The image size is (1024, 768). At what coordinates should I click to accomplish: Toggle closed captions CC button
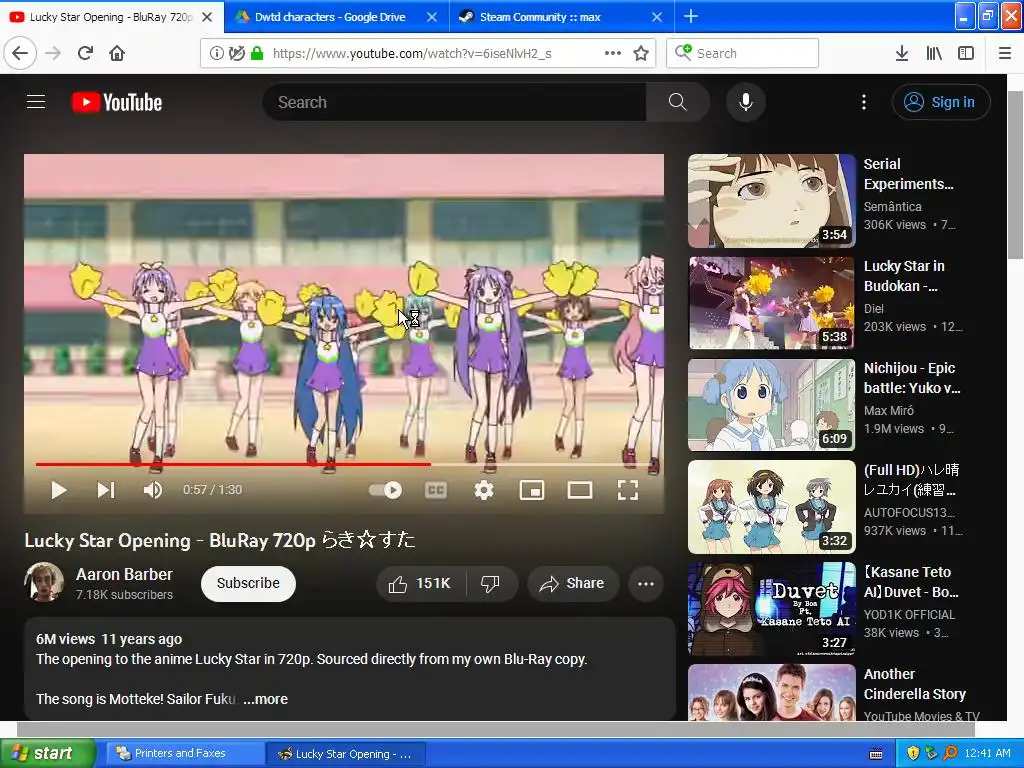click(x=436, y=490)
